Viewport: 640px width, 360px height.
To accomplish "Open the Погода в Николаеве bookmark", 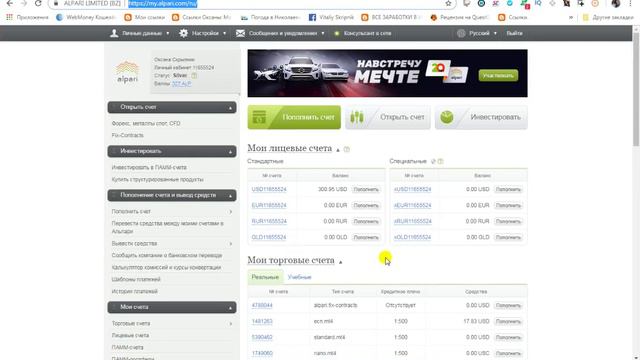I will pyautogui.click(x=270, y=17).
